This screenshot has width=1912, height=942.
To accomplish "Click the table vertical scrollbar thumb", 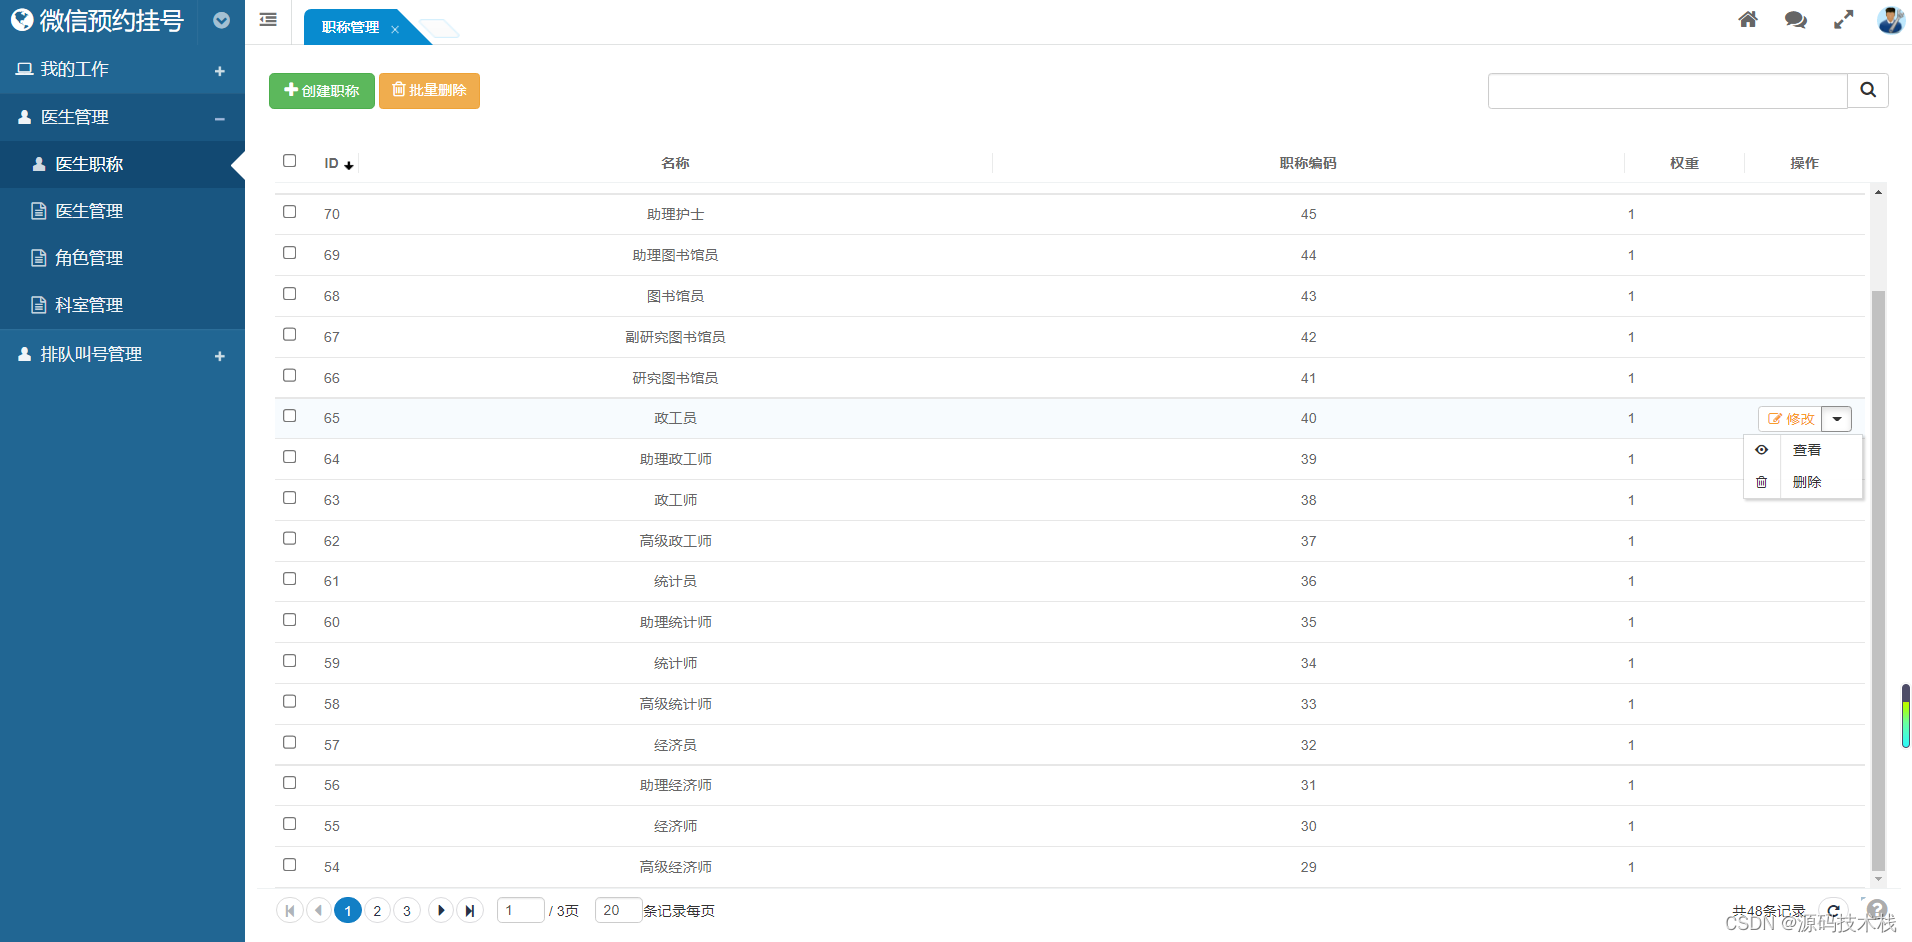I will click(1878, 580).
